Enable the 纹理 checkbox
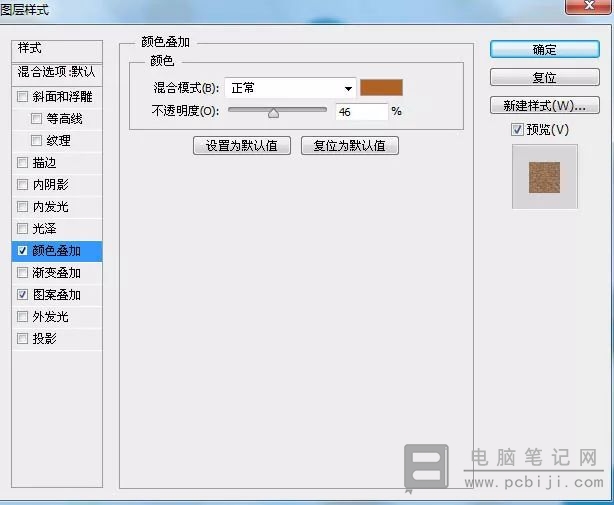Image resolution: width=614 pixels, height=505 pixels. coord(36,140)
